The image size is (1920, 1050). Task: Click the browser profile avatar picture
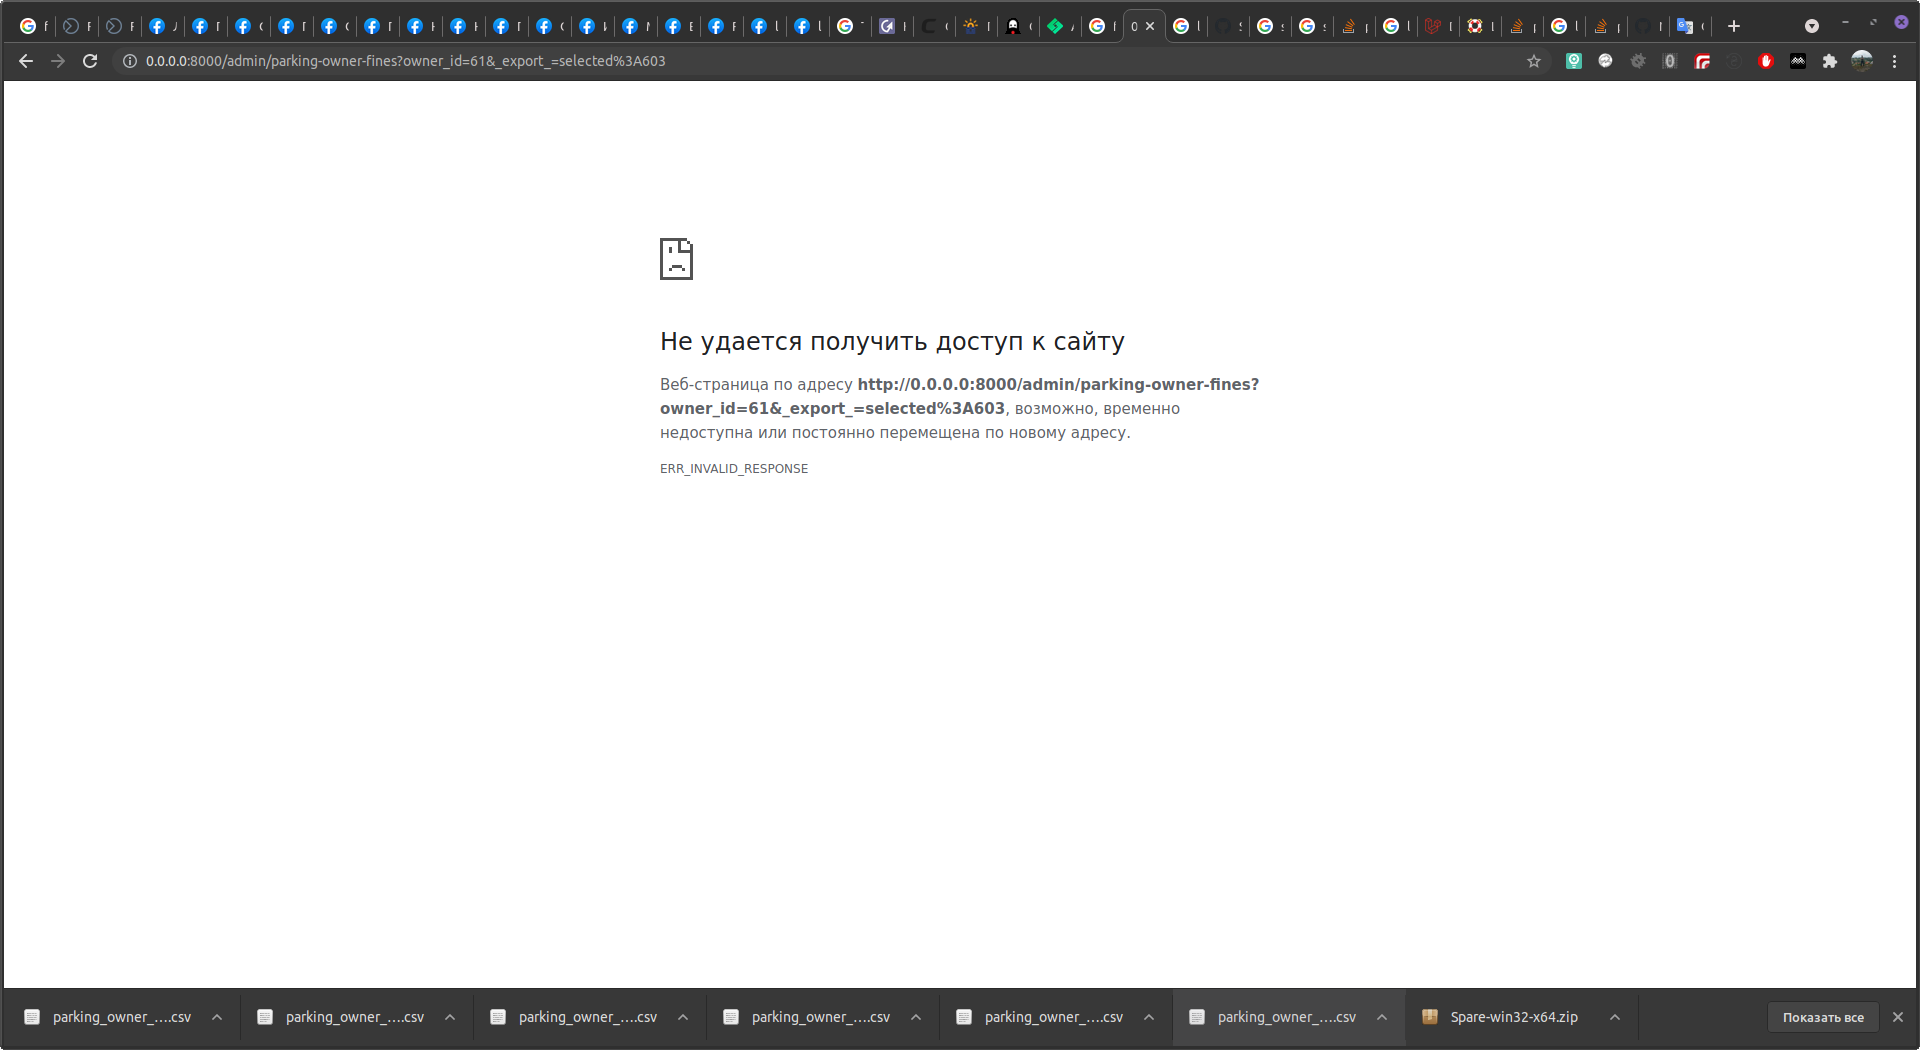coord(1862,61)
